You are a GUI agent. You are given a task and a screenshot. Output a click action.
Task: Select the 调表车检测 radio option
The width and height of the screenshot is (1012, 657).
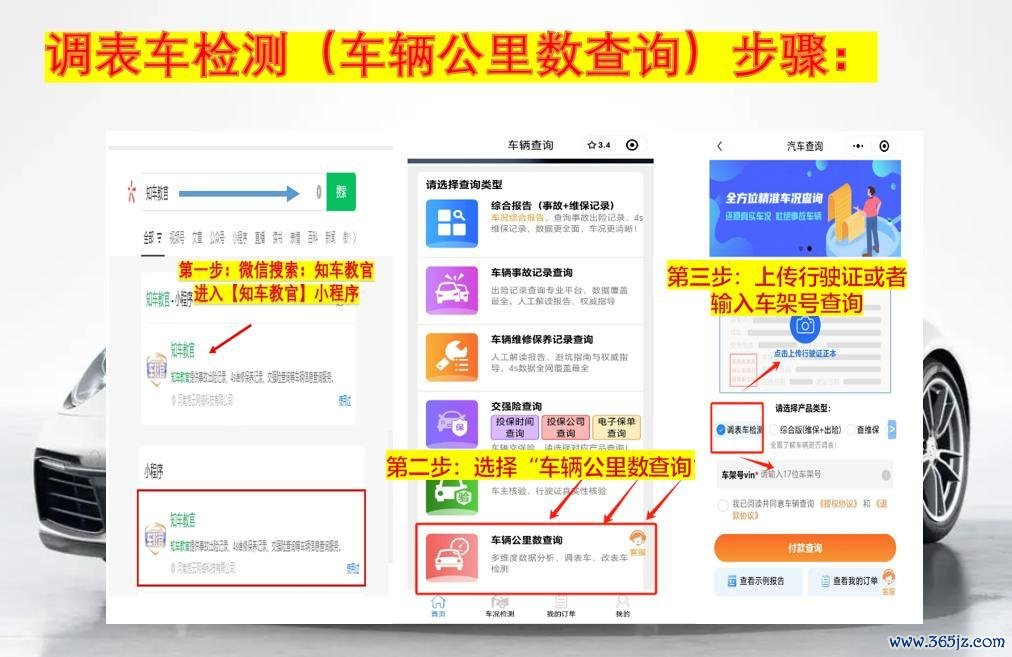point(722,430)
